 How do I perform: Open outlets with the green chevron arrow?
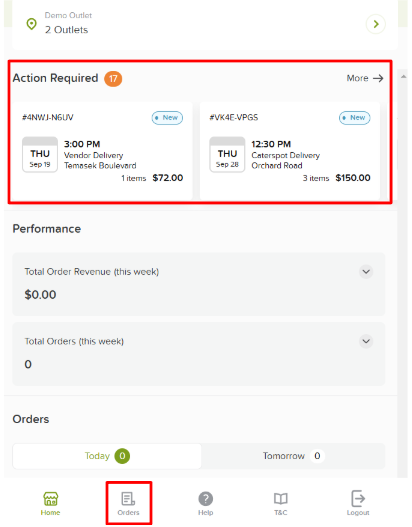pyautogui.click(x=376, y=24)
